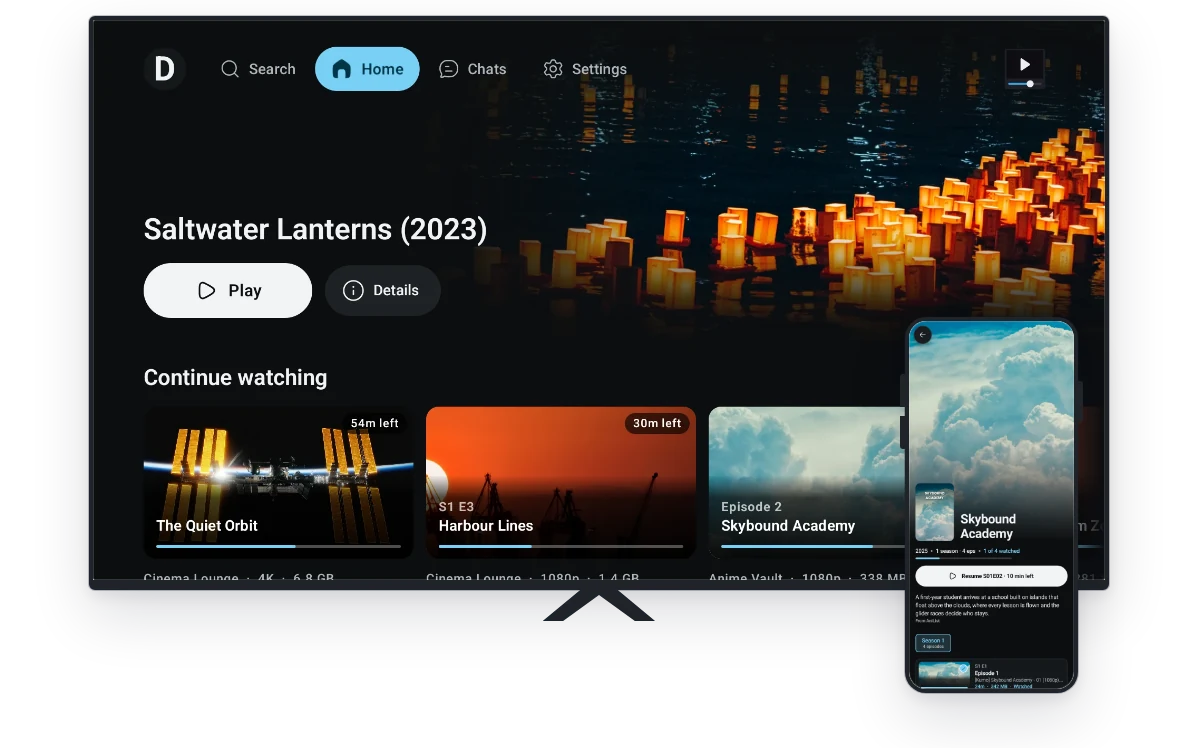Resume the Harbour Lines card

(561, 482)
